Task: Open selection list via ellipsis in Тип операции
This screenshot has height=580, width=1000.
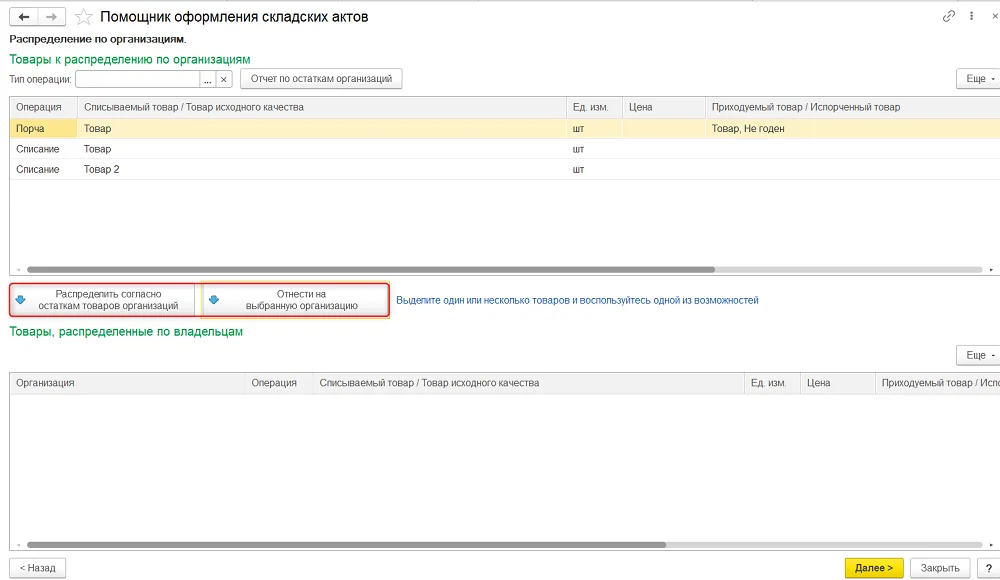Action: pos(208,79)
